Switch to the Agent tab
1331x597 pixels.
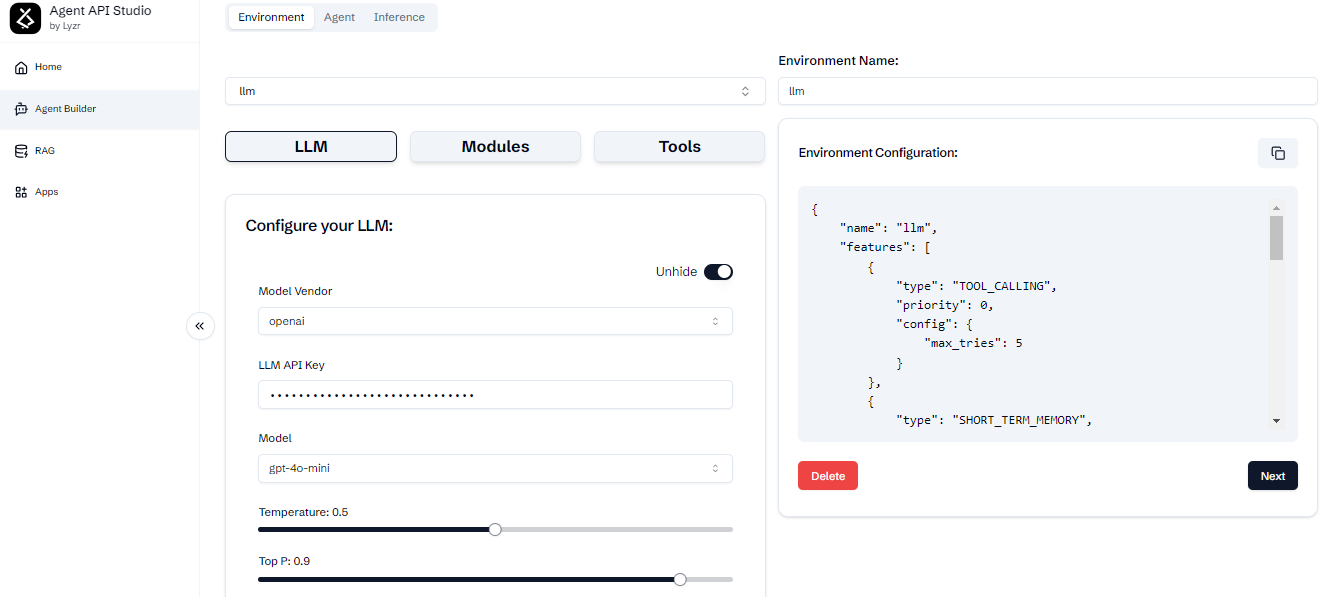coord(339,17)
